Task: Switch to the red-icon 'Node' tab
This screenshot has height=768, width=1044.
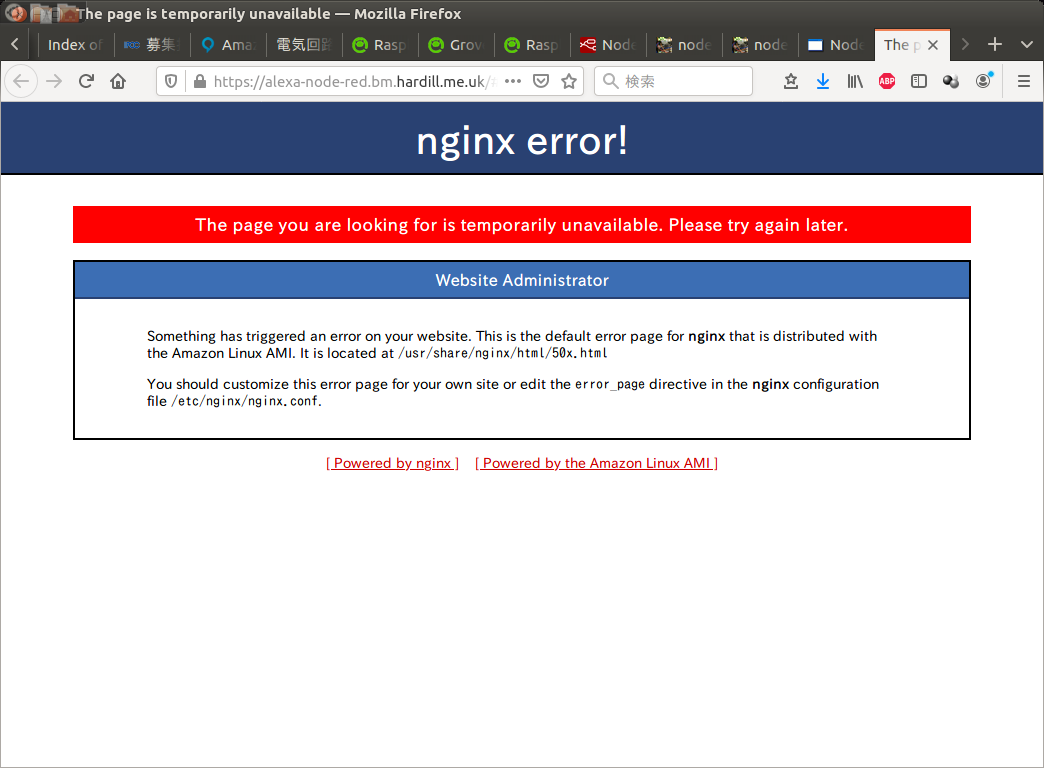Action: point(608,45)
